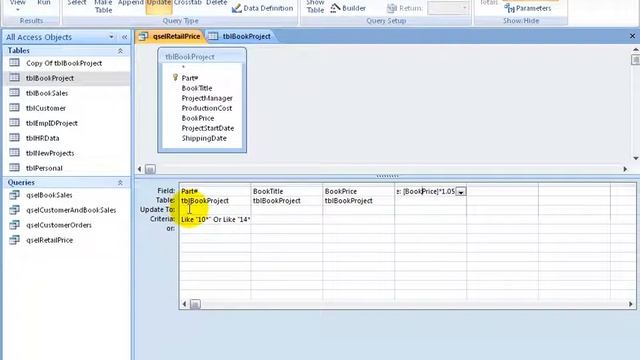
Task: Click the Return icon in Query Setup
Action: pos(392,8)
